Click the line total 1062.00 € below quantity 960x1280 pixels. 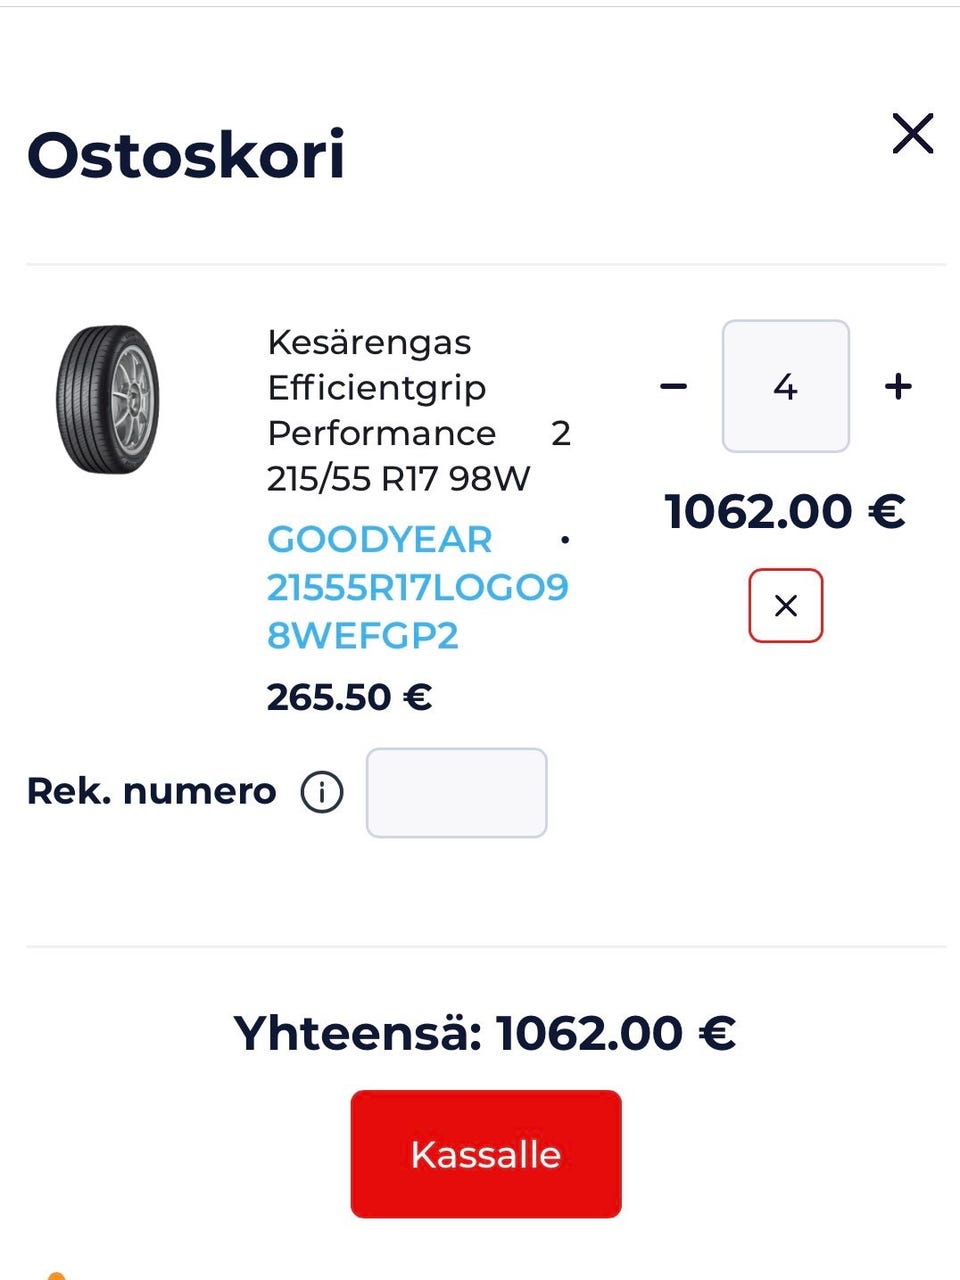(785, 512)
